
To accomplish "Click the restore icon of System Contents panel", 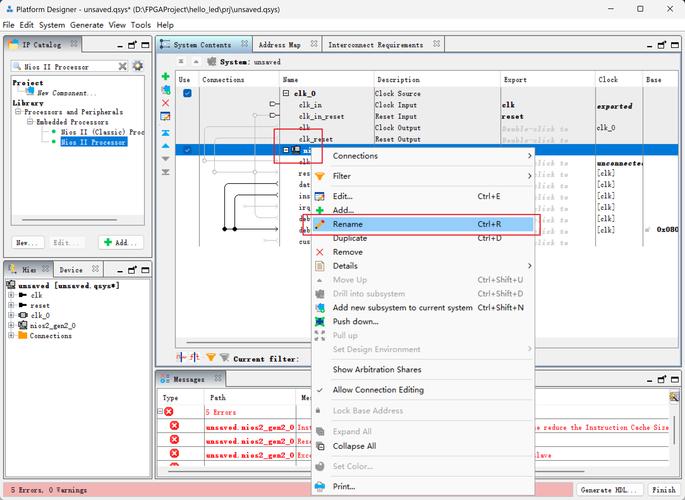I will pyautogui.click(x=662, y=45).
